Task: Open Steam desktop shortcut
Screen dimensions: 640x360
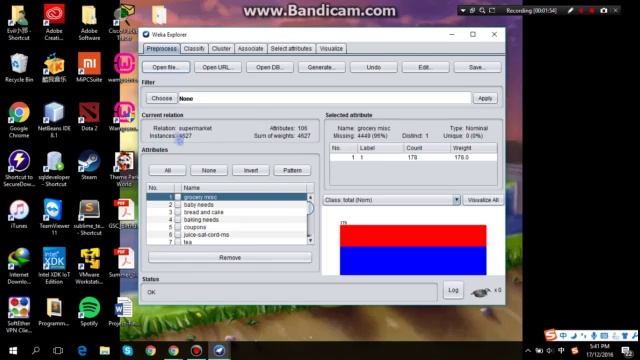Action: click(89, 161)
